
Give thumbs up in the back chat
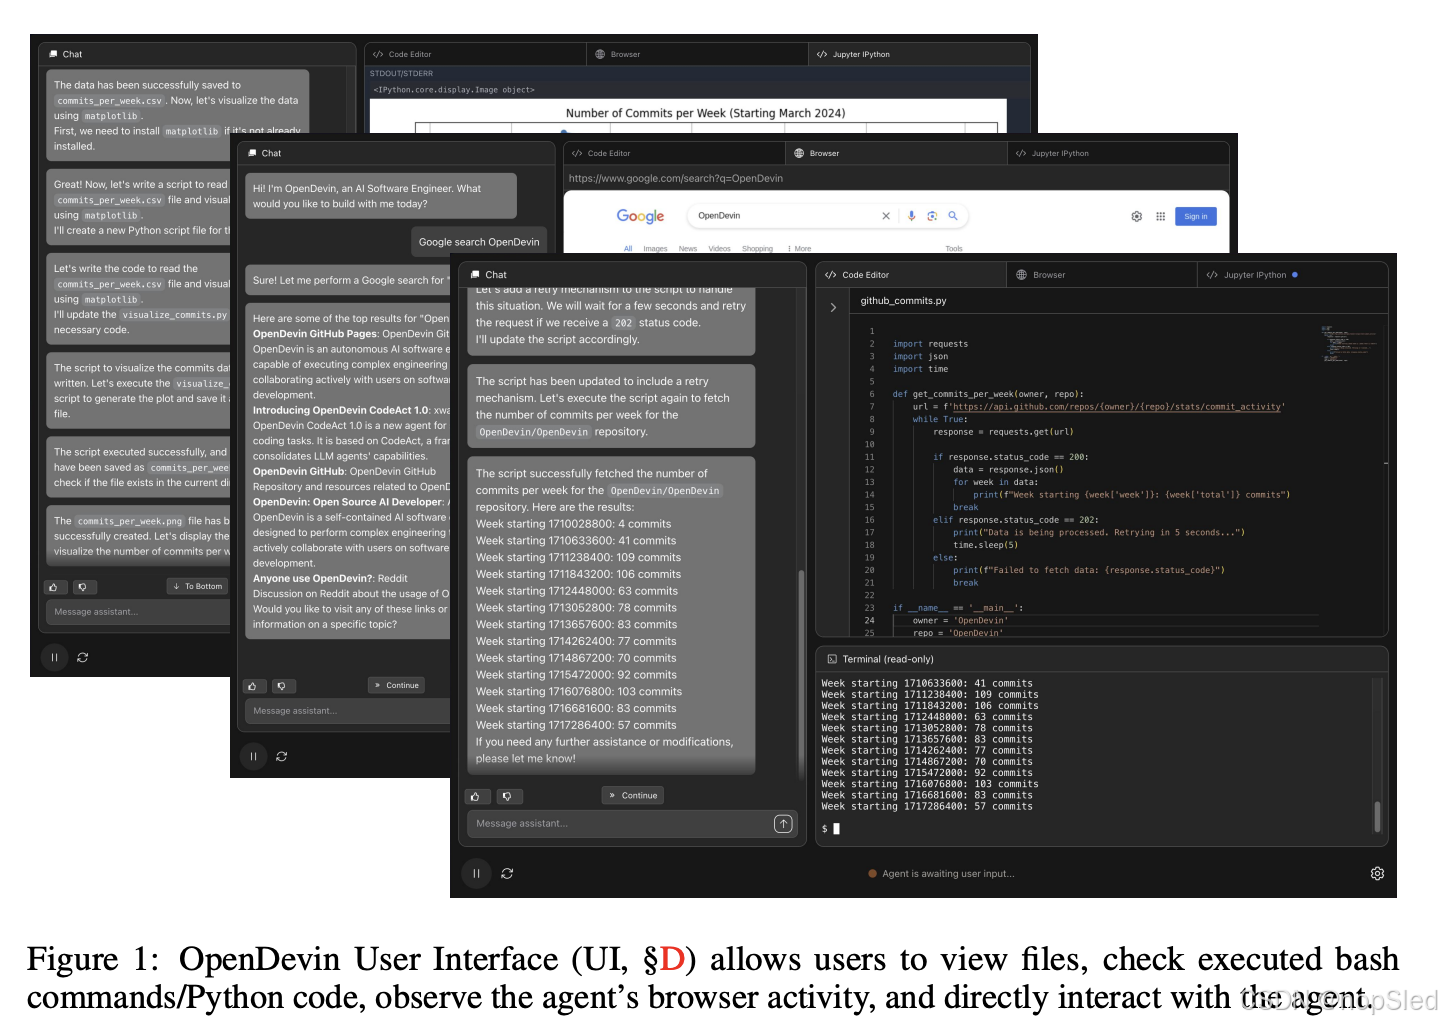click(54, 587)
